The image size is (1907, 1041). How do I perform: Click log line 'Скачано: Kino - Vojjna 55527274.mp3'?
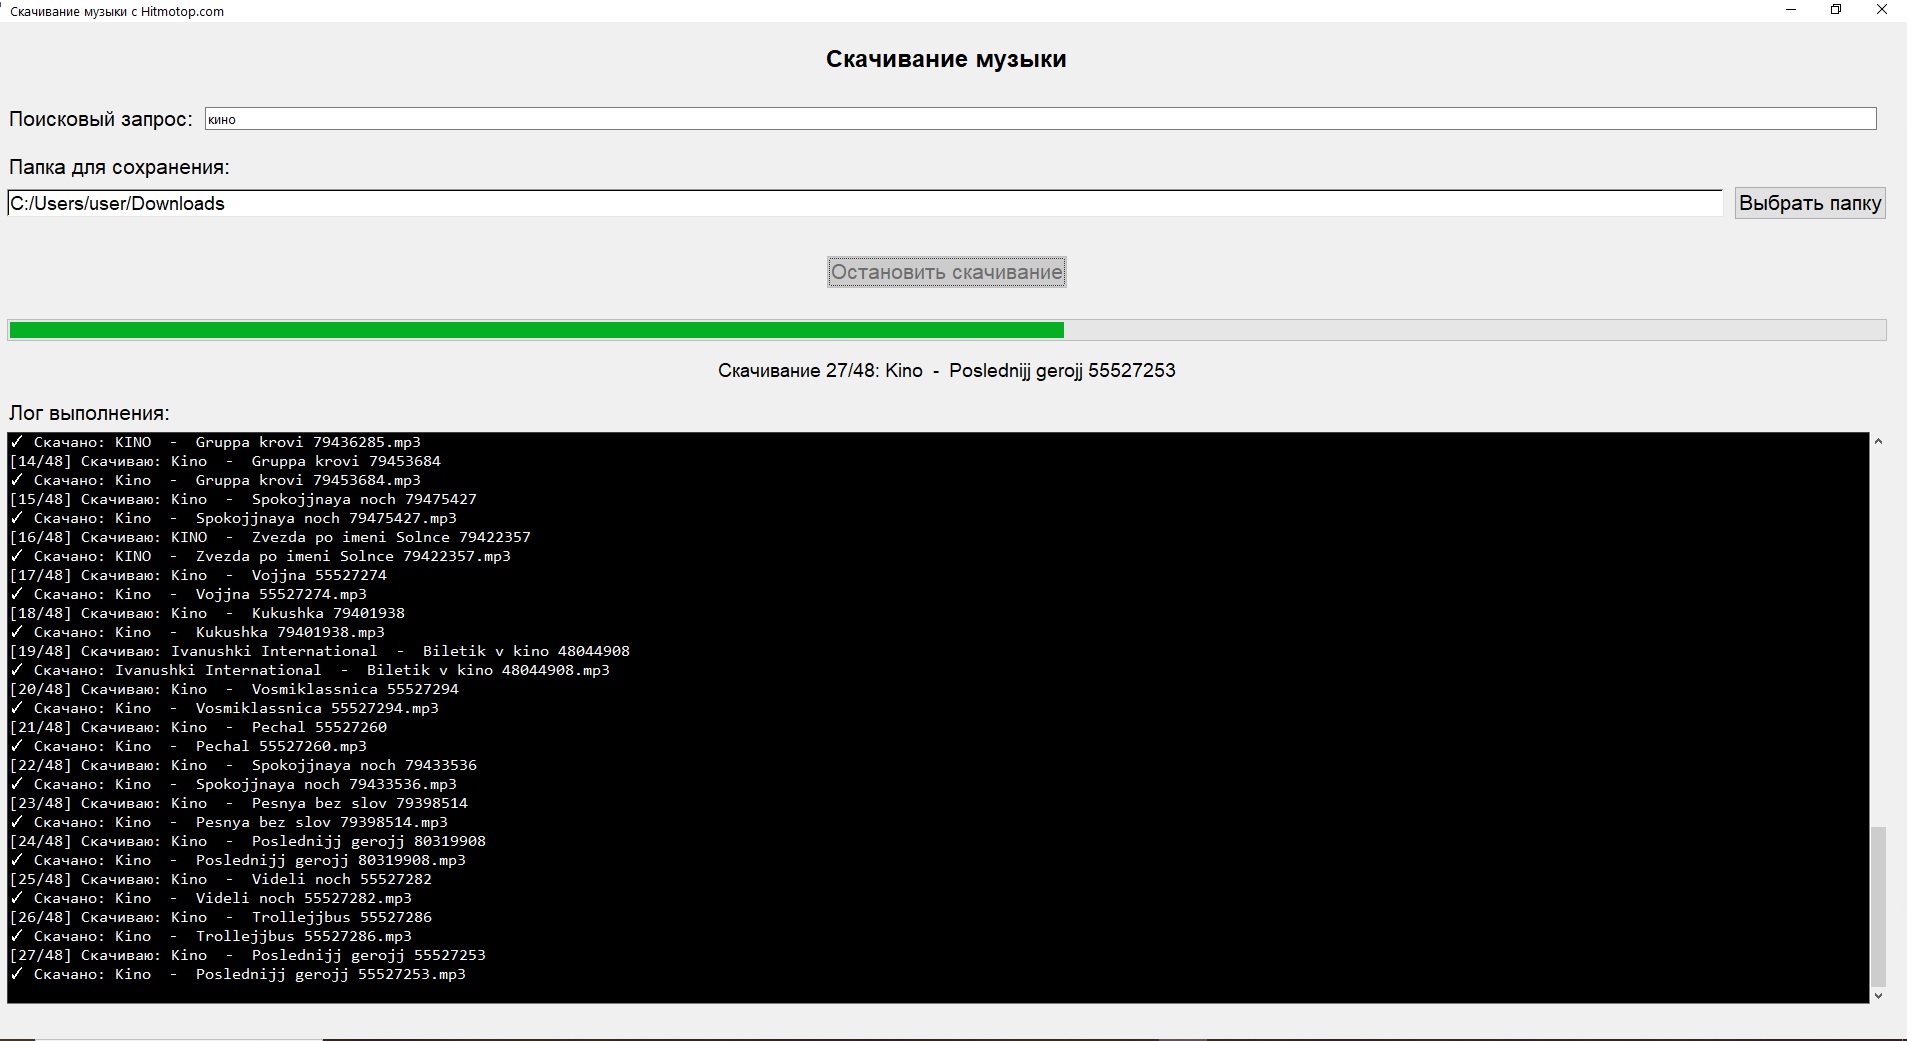pos(188,594)
